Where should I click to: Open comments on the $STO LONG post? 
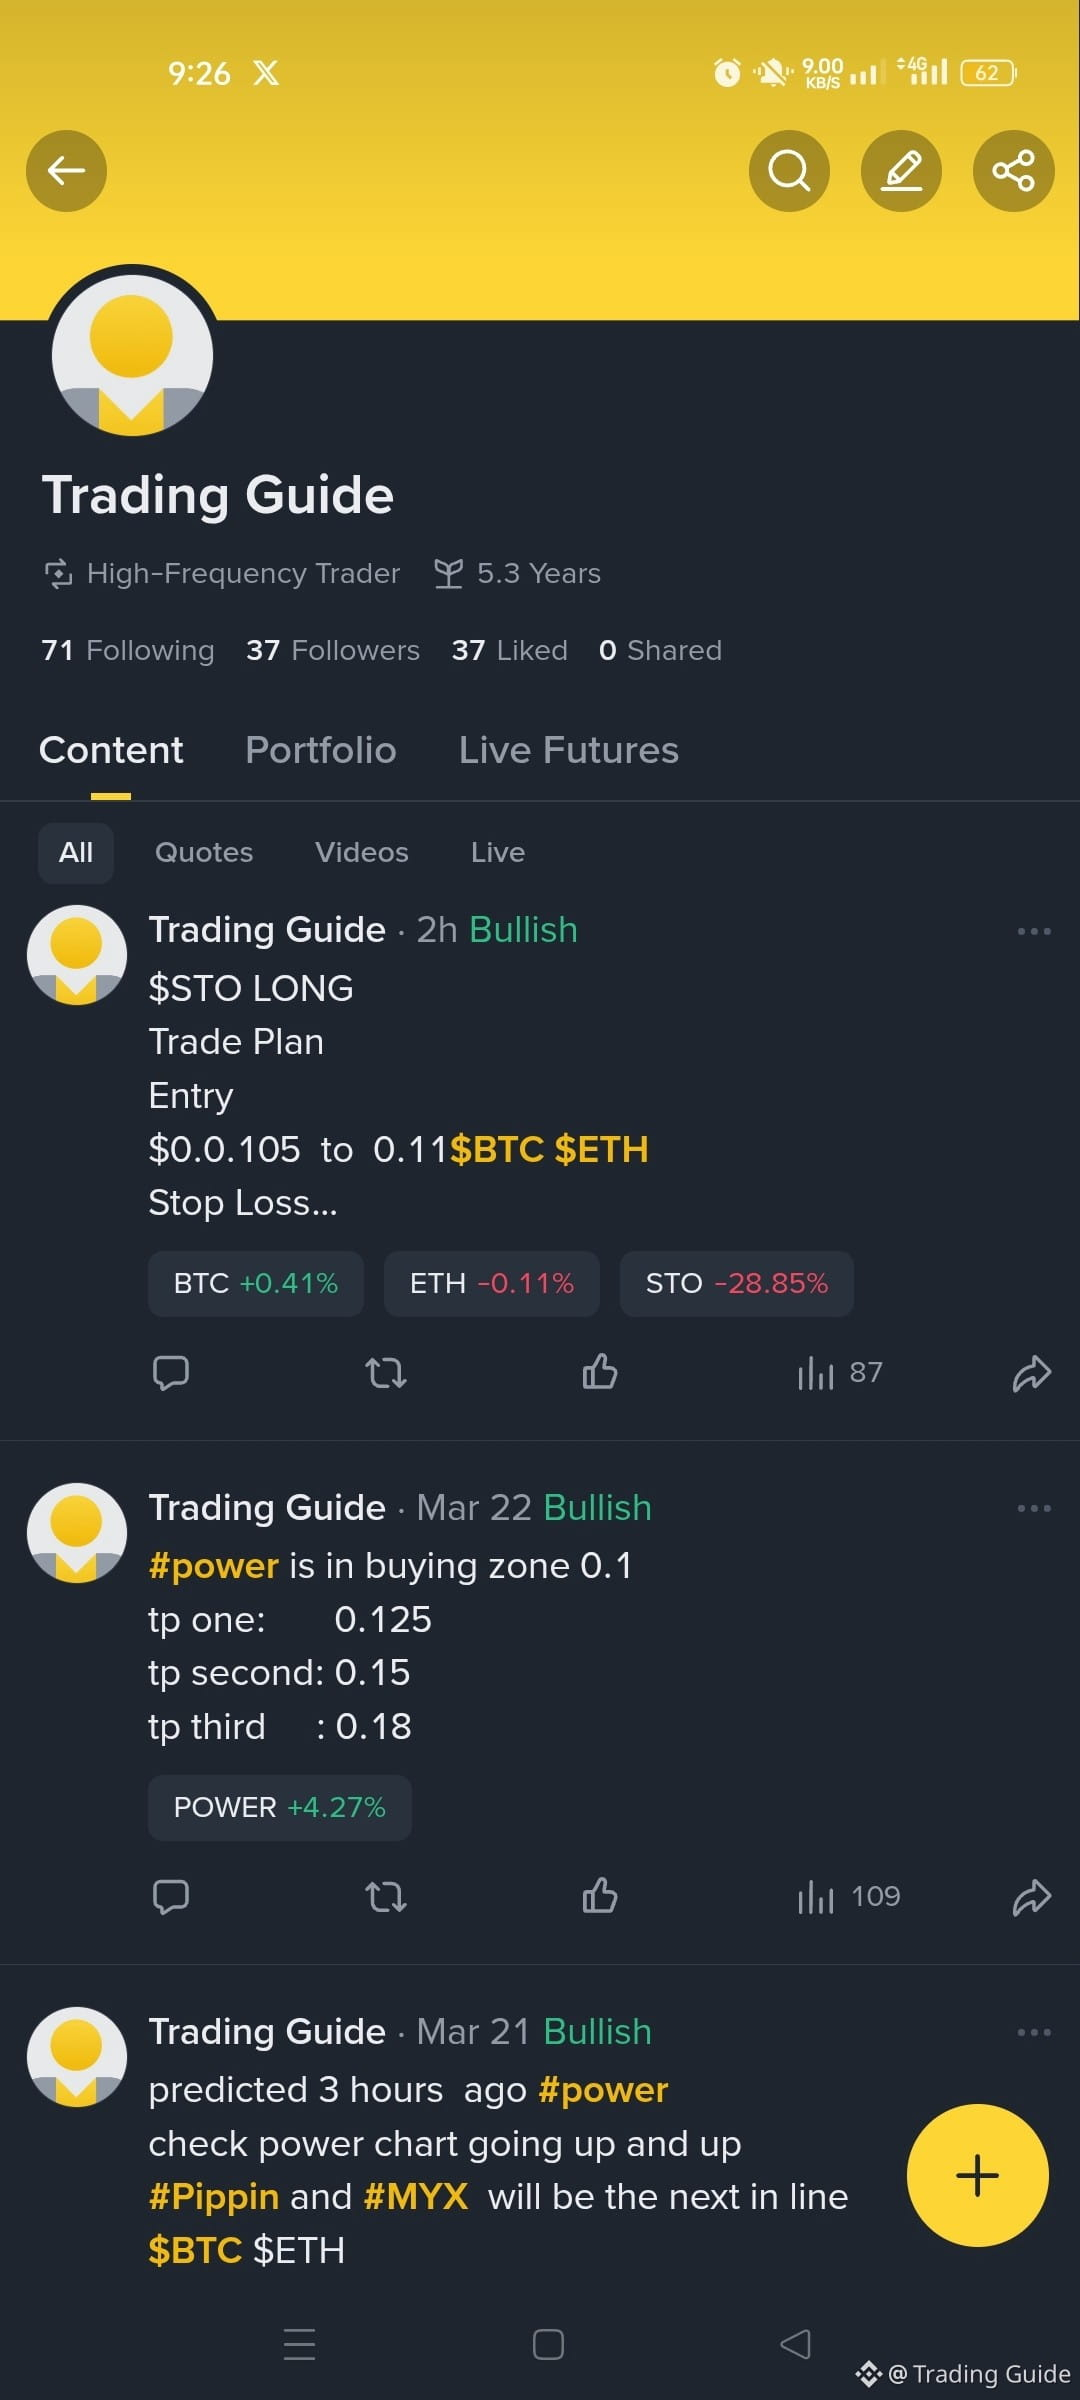point(171,1373)
